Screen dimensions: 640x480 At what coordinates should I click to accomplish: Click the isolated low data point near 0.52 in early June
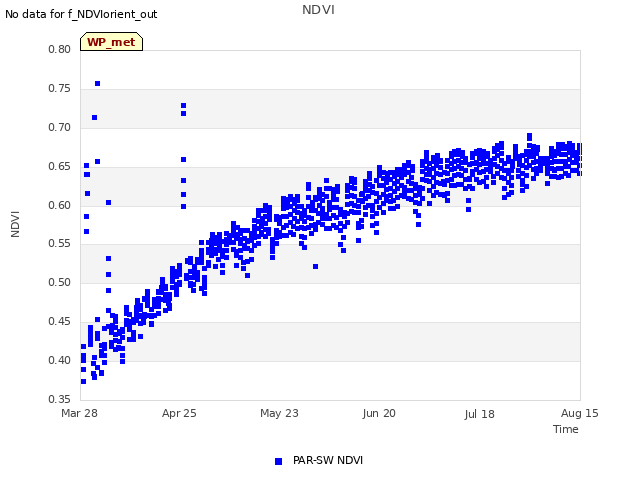(316, 267)
